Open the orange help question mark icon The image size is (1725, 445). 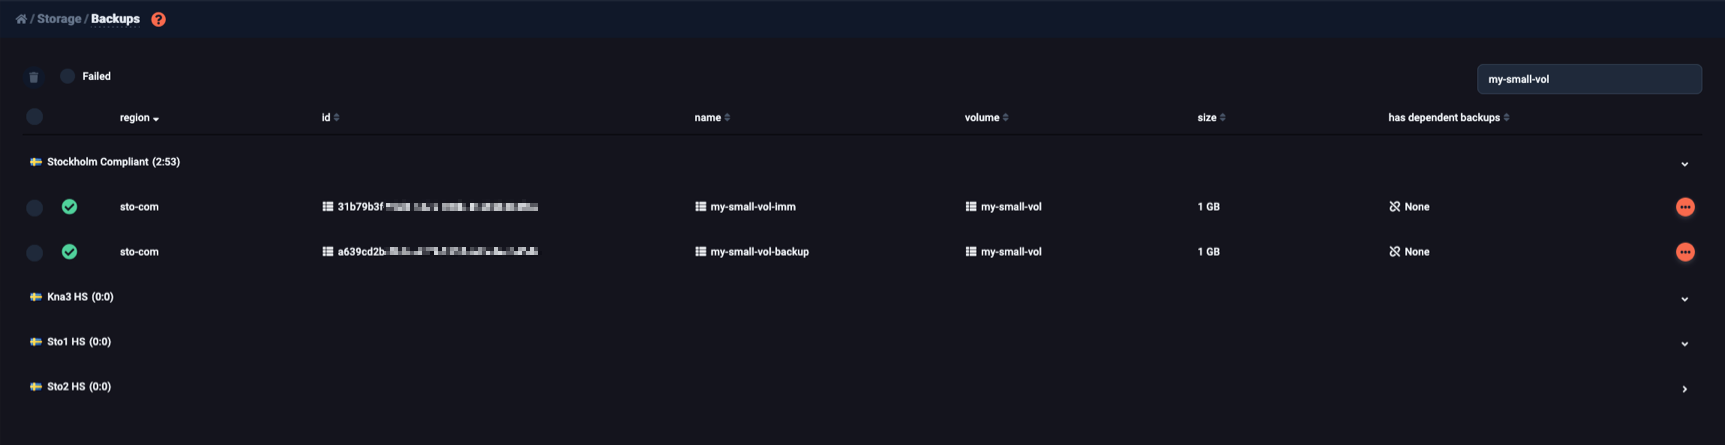coord(158,19)
